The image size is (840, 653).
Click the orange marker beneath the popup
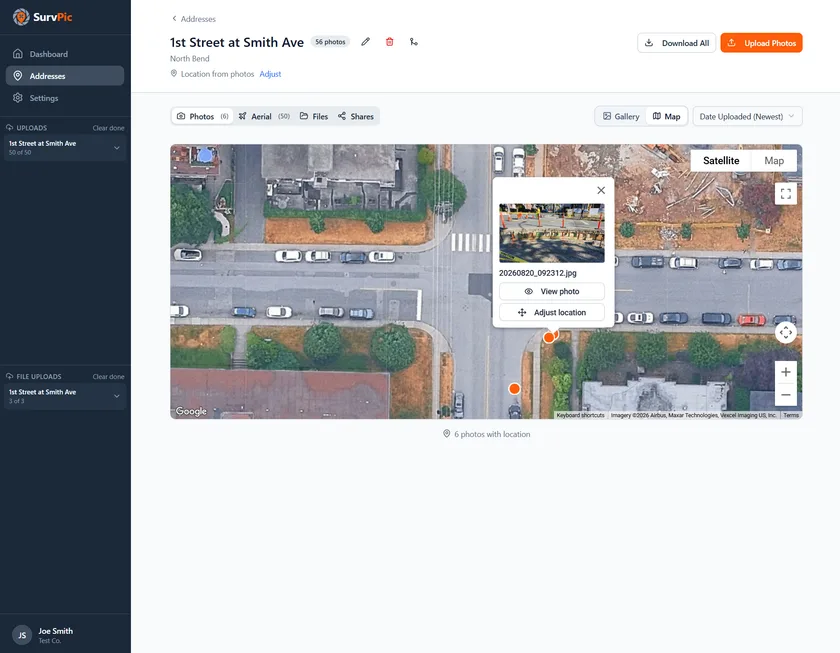click(x=549, y=337)
